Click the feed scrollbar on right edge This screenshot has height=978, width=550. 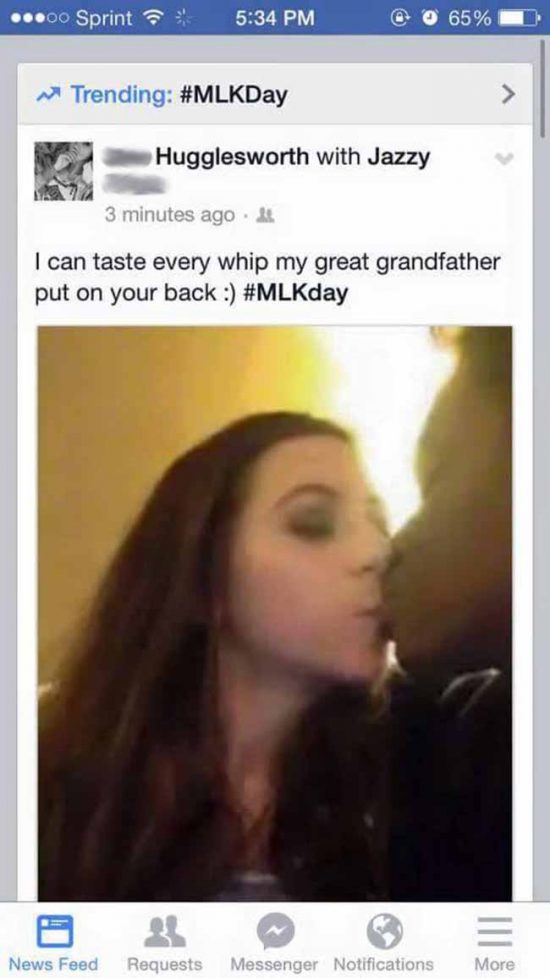[543, 87]
